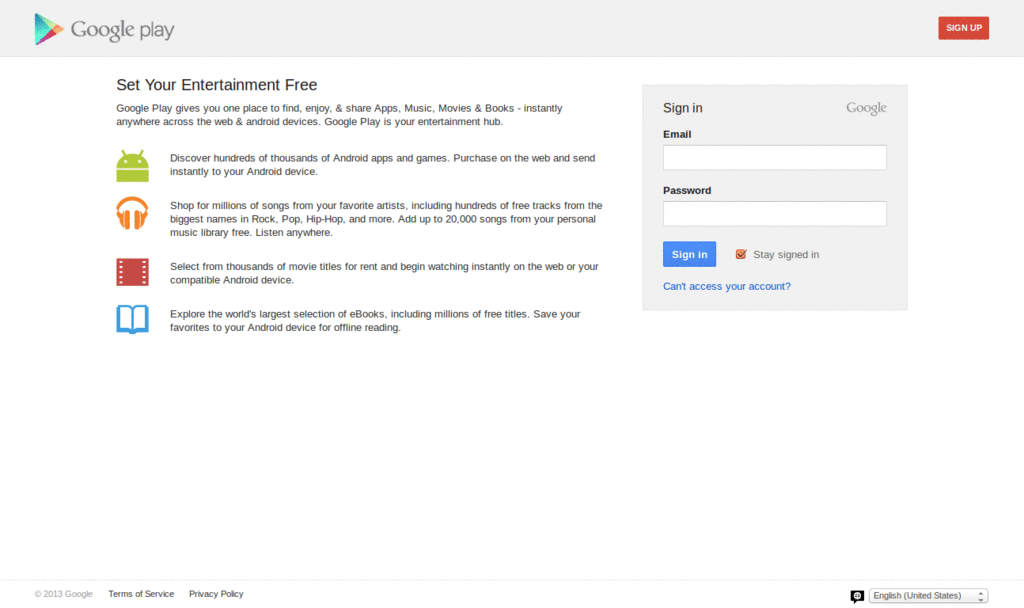Focus the Email input field
1024x608 pixels.
(x=775, y=157)
